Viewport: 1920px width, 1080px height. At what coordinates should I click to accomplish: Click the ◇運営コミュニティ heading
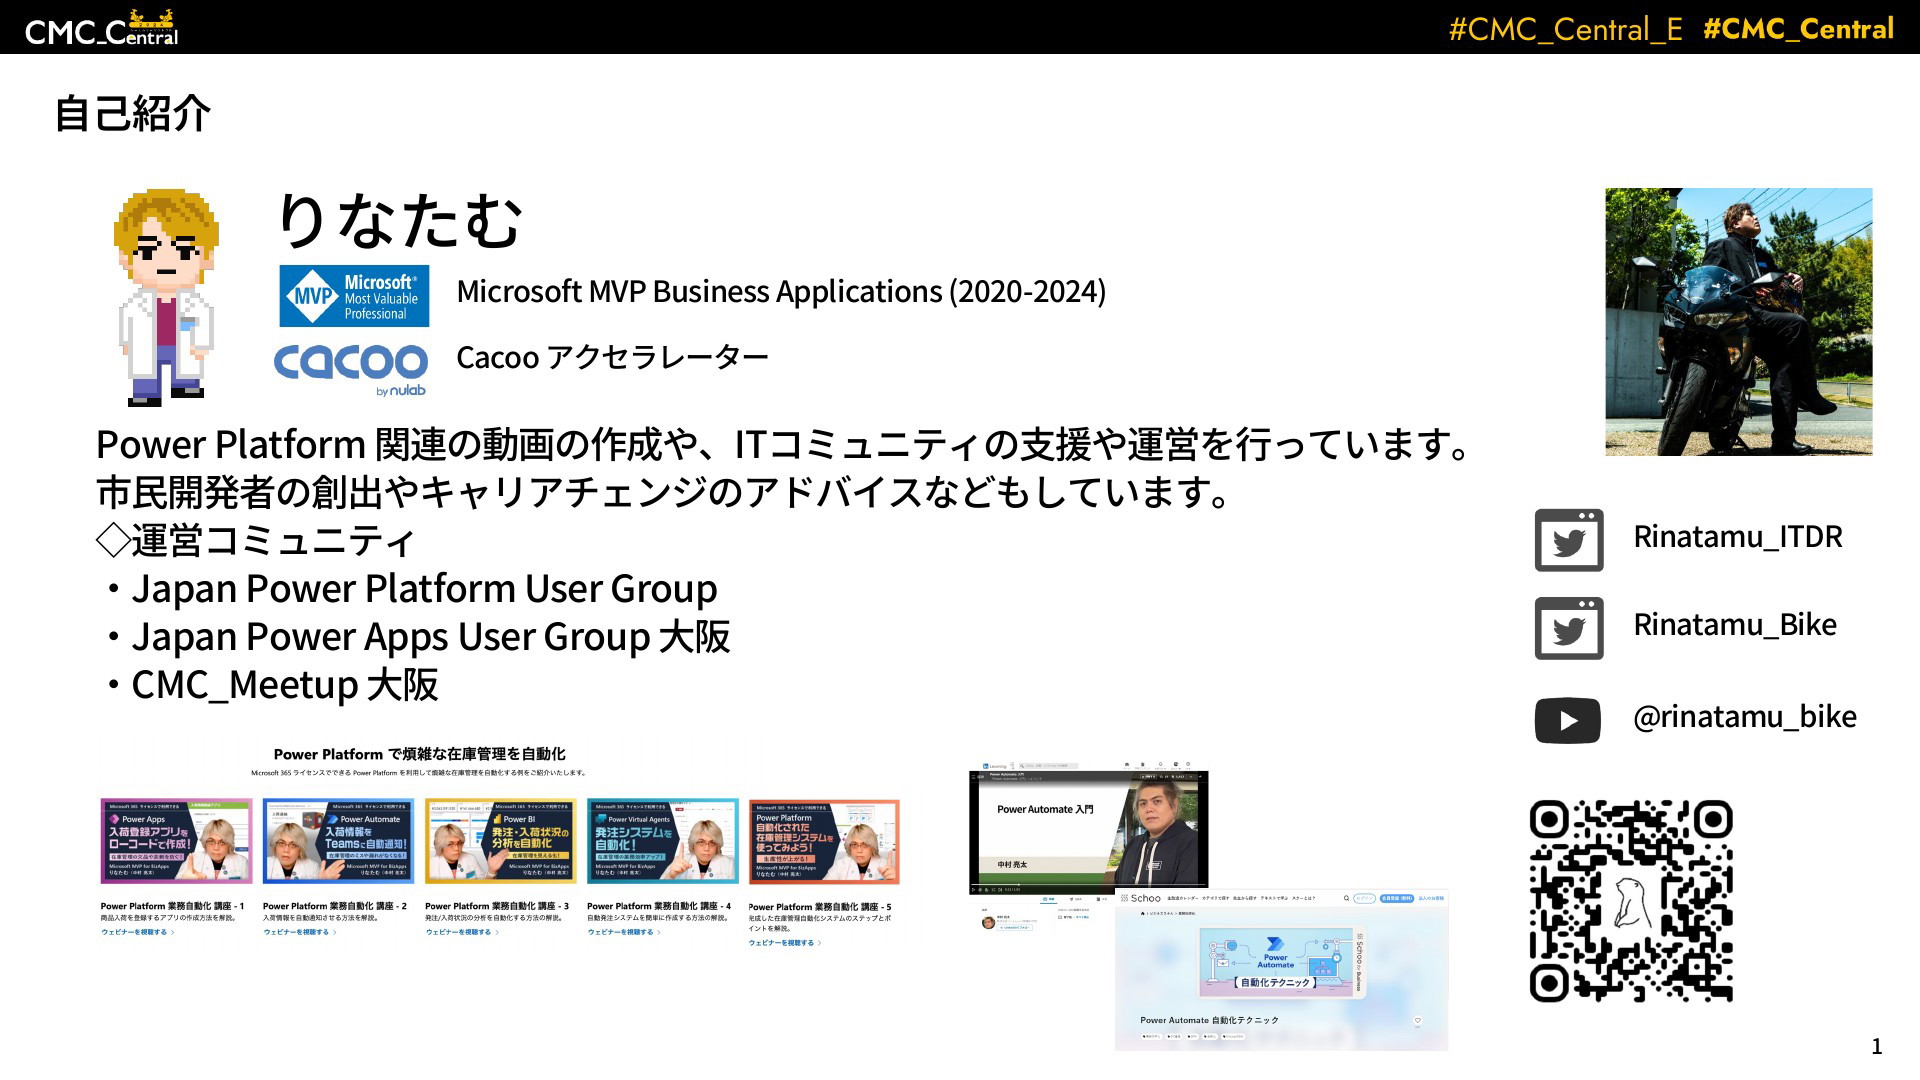256,541
